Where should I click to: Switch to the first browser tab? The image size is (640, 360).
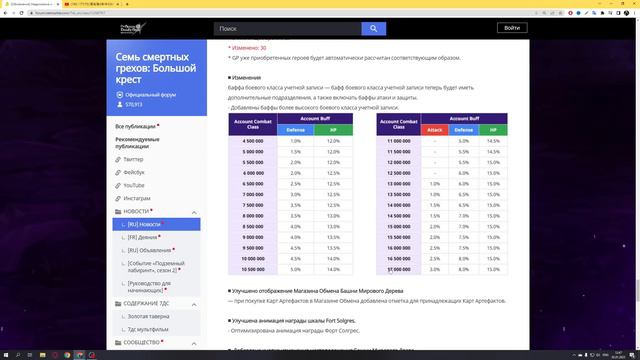(31, 4)
